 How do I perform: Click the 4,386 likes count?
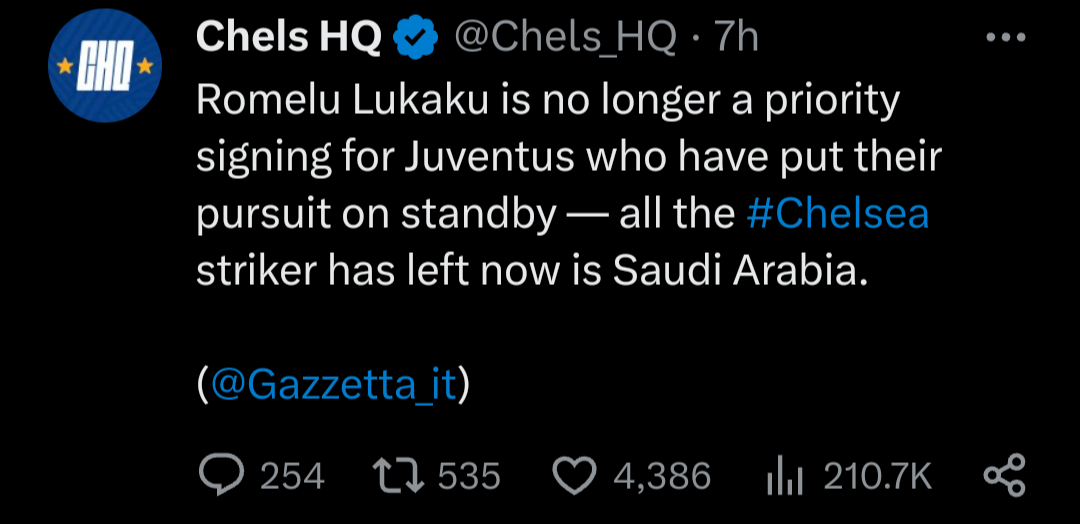[661, 477]
